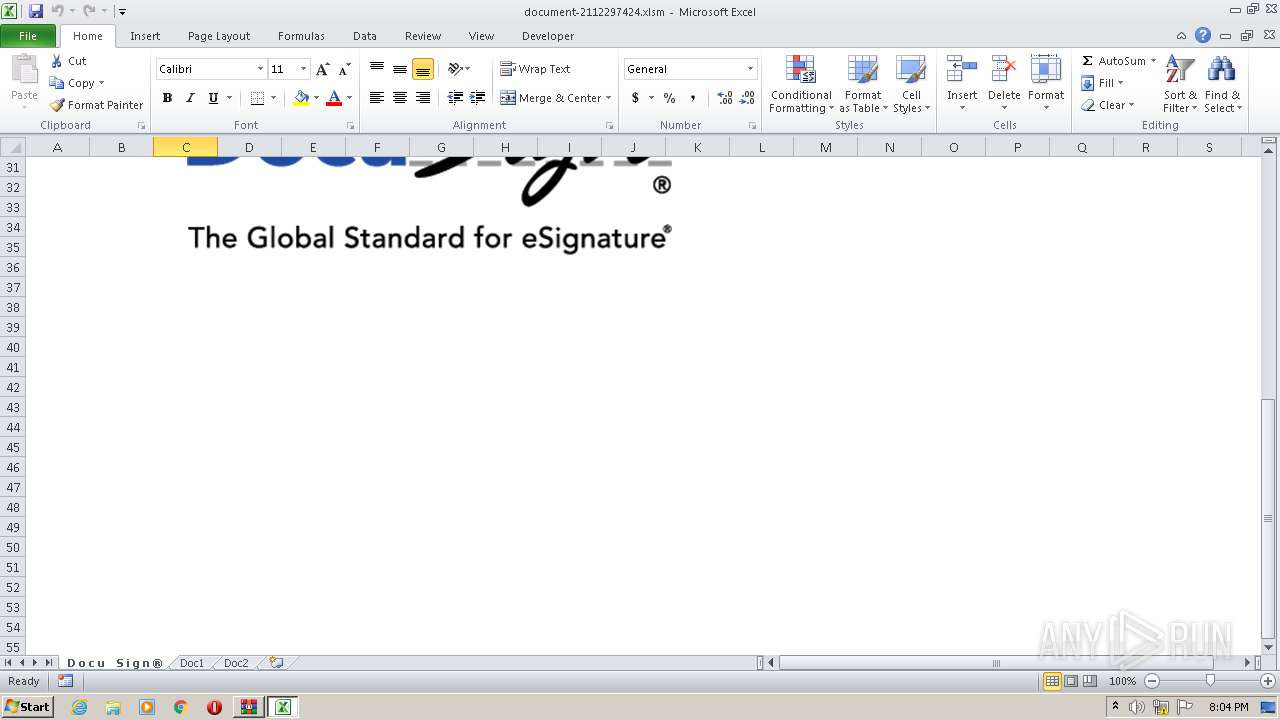Pick the Fill Color yellow swatch
1280x720 pixels.
pos(301,98)
